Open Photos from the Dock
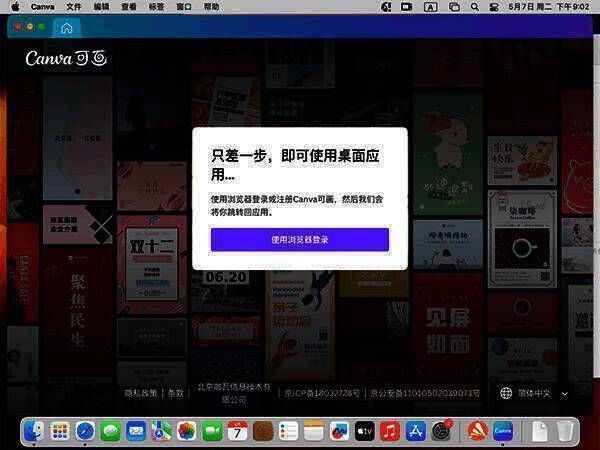This screenshot has height=450, width=600. point(187,431)
